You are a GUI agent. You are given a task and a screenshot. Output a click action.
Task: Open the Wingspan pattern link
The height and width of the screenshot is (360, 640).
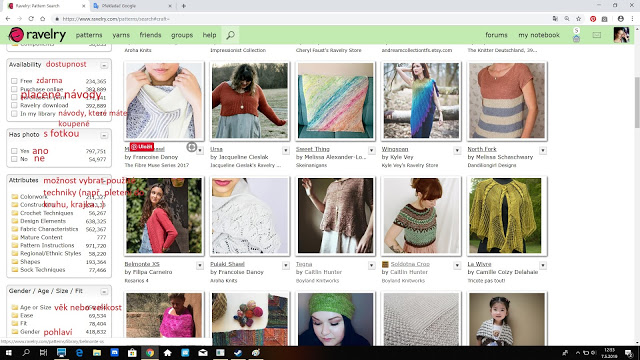click(x=395, y=149)
